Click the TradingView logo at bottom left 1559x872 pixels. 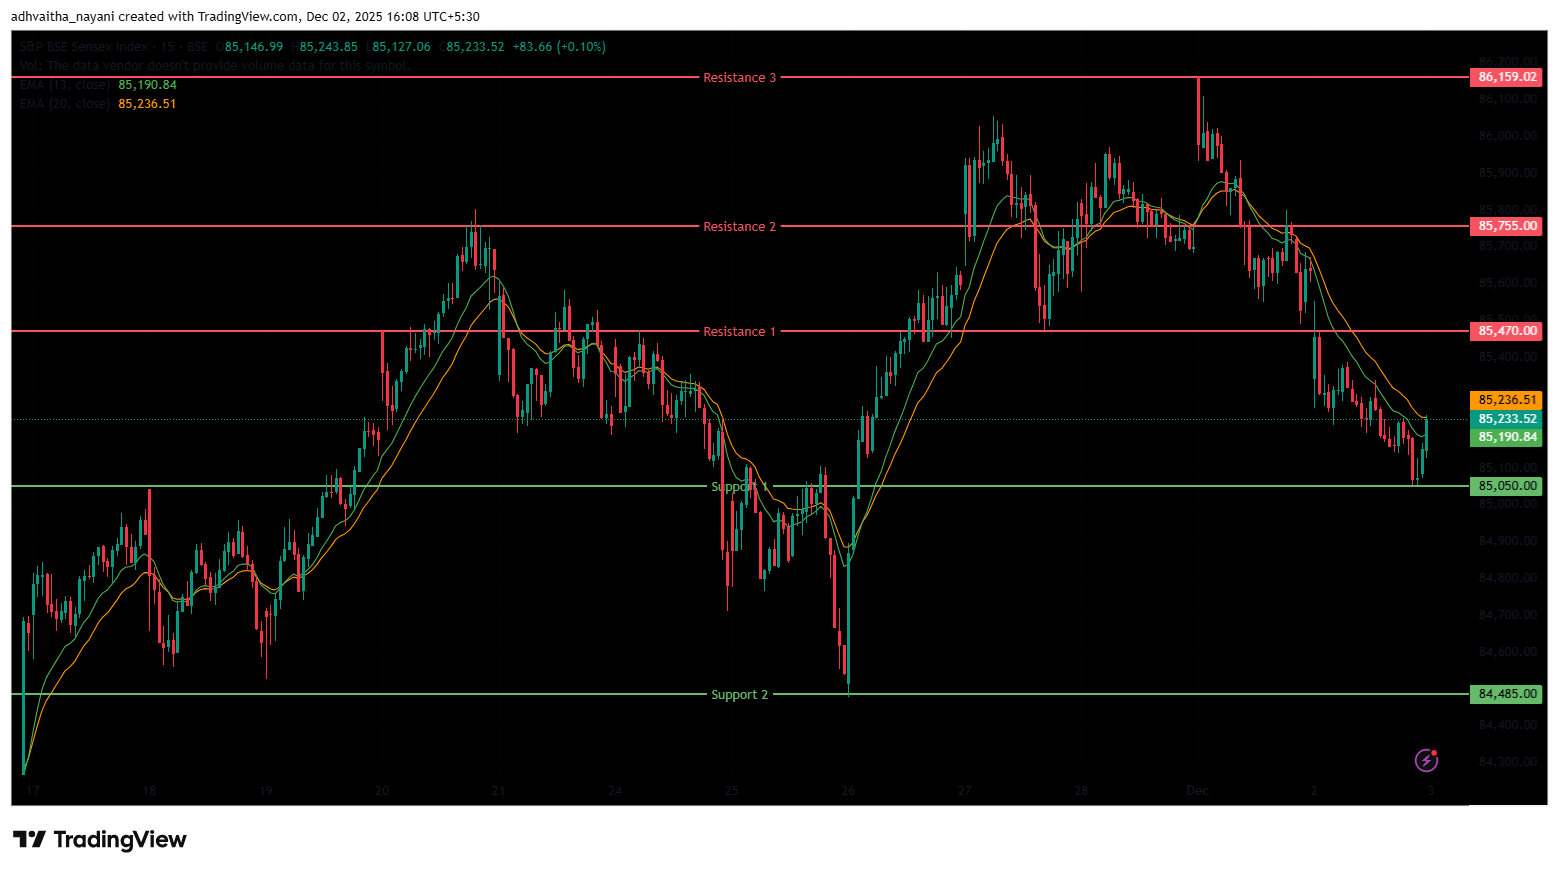click(100, 840)
